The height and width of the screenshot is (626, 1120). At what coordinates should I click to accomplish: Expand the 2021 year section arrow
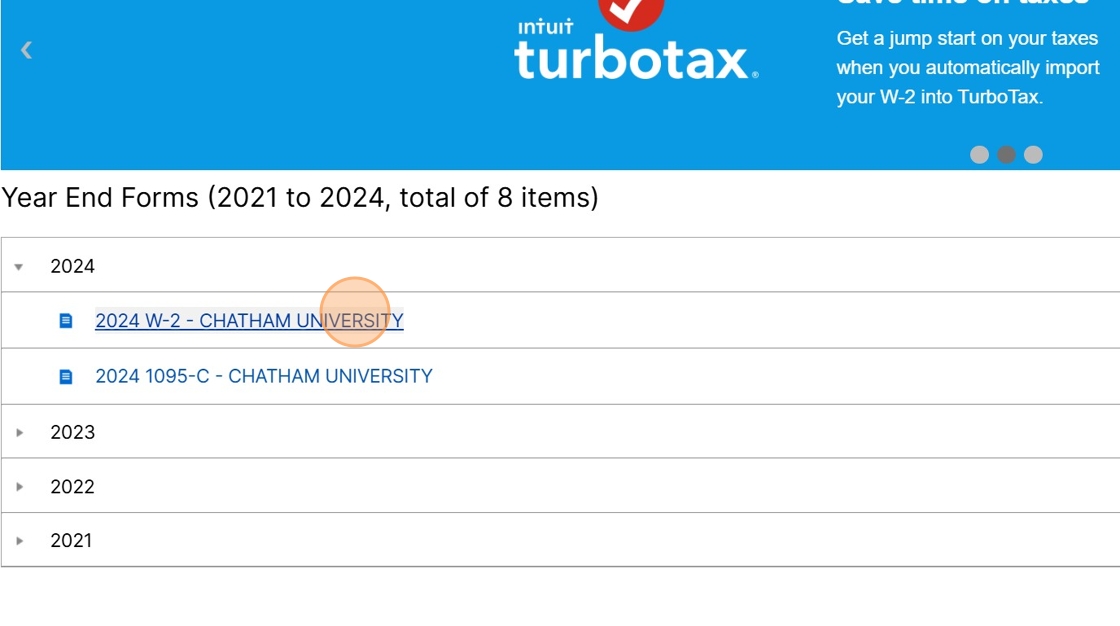tap(19, 541)
